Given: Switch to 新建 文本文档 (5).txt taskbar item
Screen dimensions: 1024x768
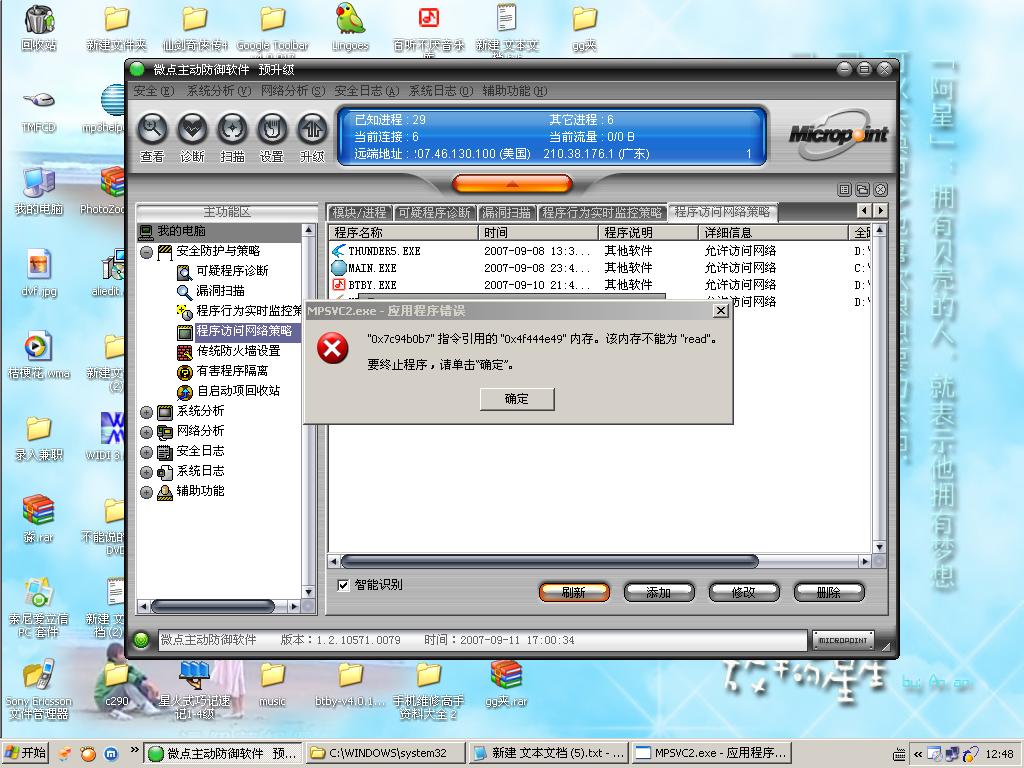Looking at the screenshot, I should tap(549, 753).
